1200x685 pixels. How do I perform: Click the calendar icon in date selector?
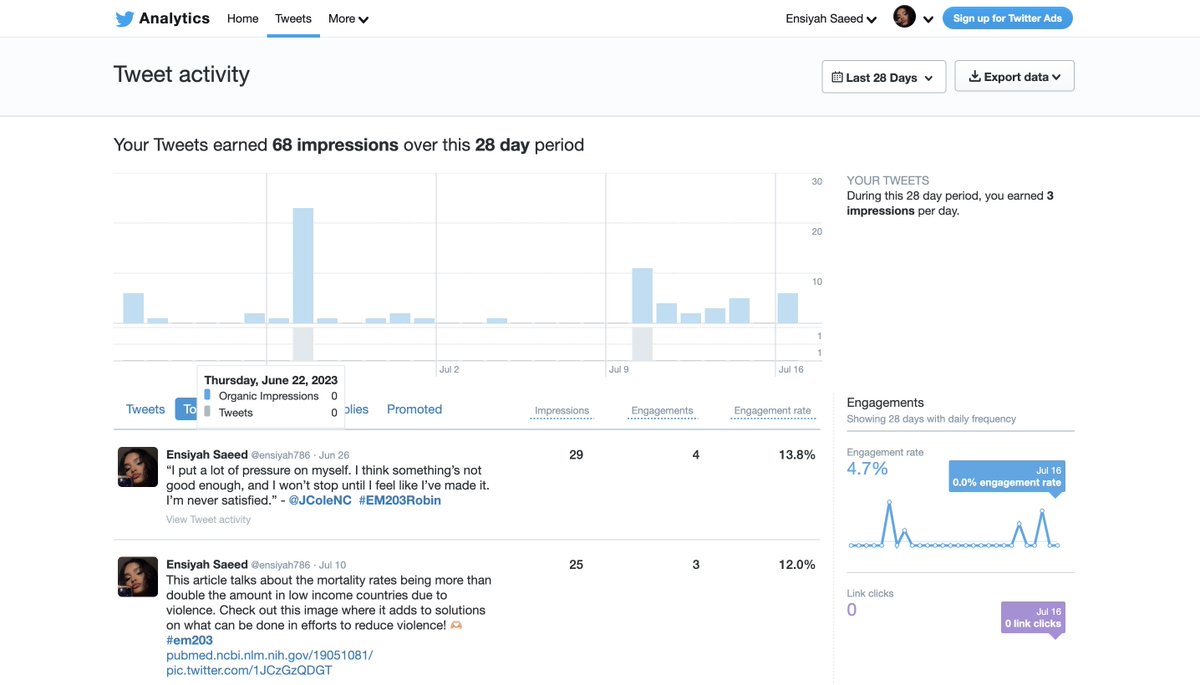pyautogui.click(x=837, y=77)
